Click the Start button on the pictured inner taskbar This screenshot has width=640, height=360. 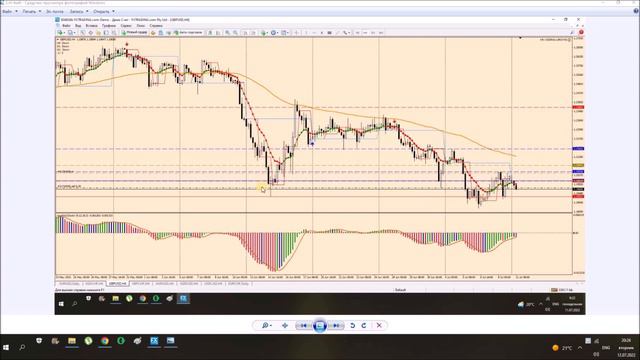point(61,304)
